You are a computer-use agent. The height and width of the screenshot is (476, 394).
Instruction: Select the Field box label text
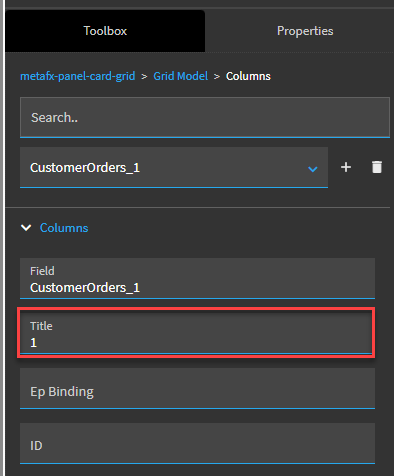point(42,271)
